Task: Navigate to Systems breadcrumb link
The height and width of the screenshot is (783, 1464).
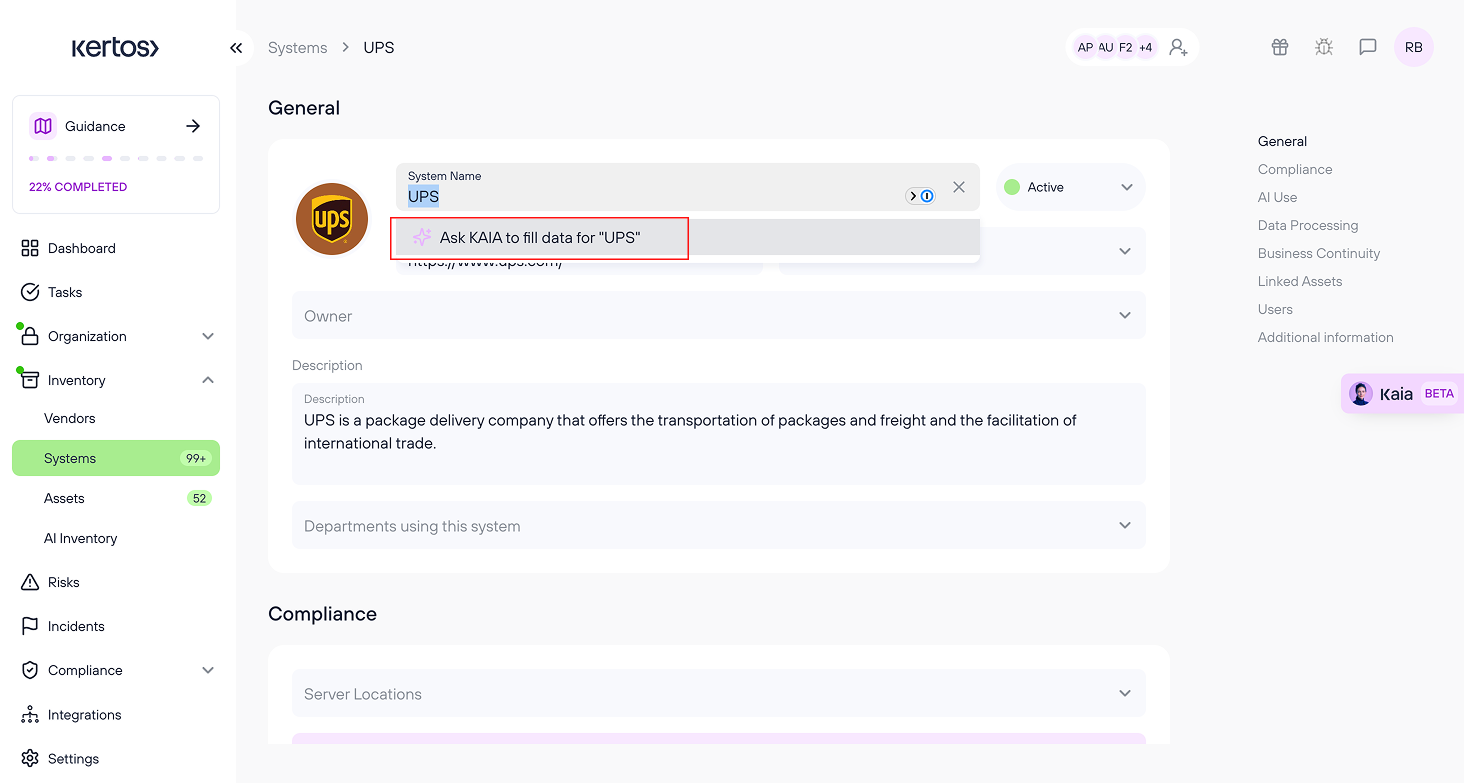Action: (x=297, y=48)
